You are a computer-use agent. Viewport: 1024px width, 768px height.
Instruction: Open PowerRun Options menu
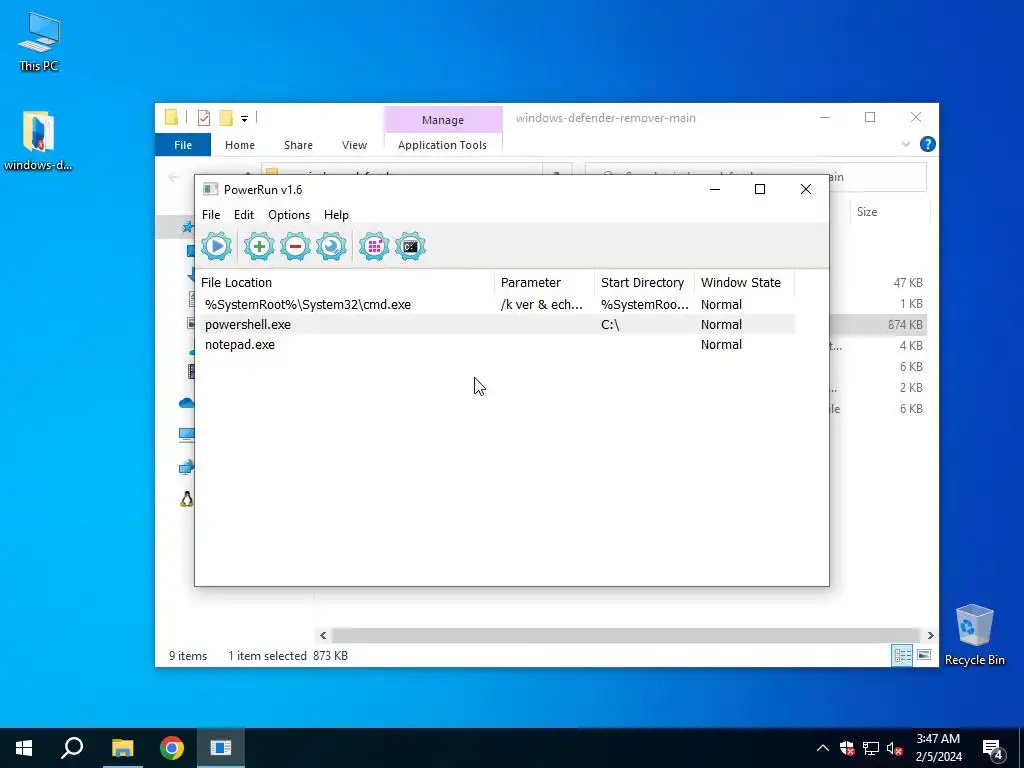pyautogui.click(x=289, y=215)
